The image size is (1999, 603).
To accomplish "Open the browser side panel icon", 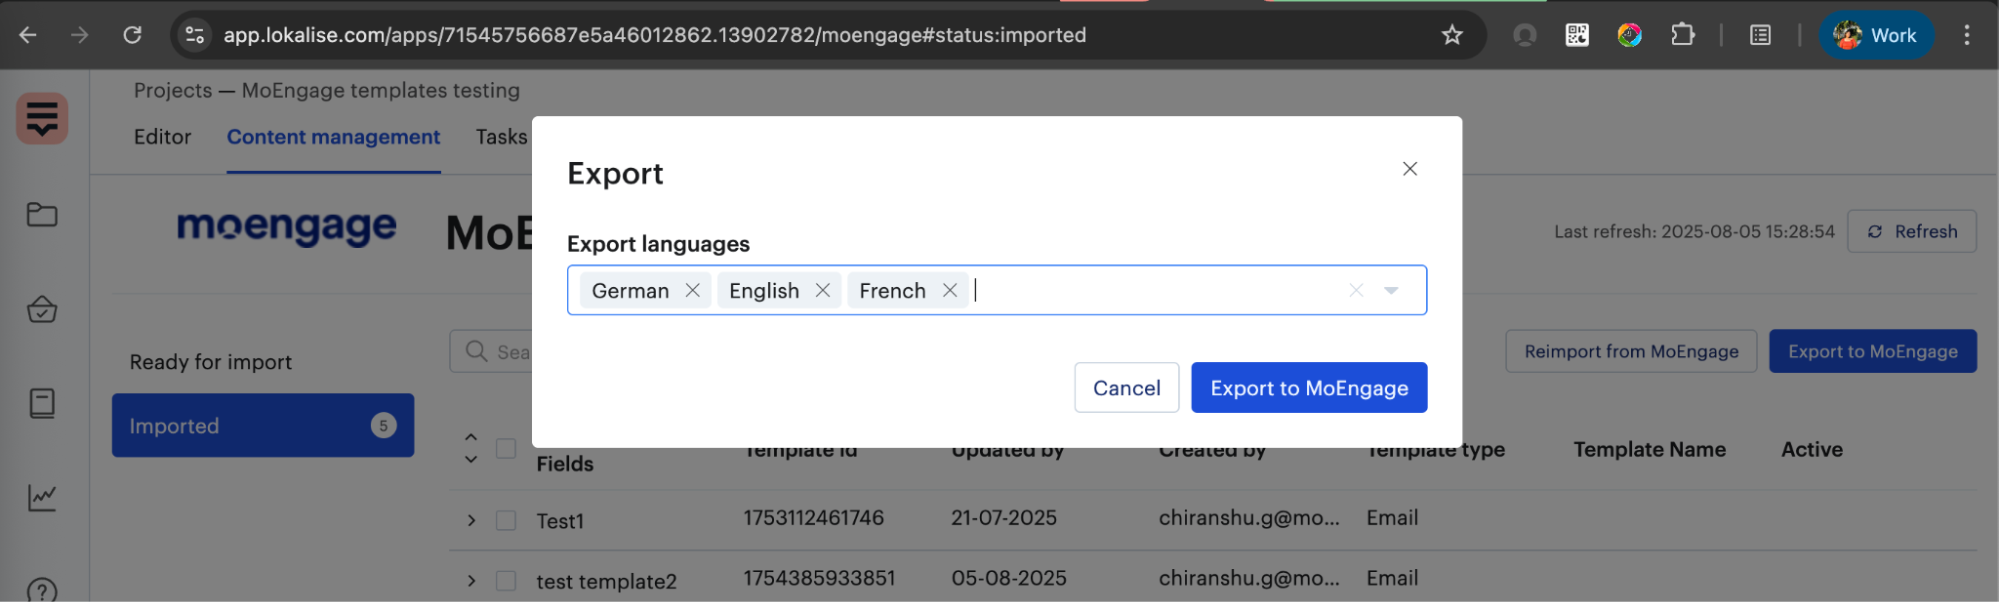I will [x=1761, y=35].
